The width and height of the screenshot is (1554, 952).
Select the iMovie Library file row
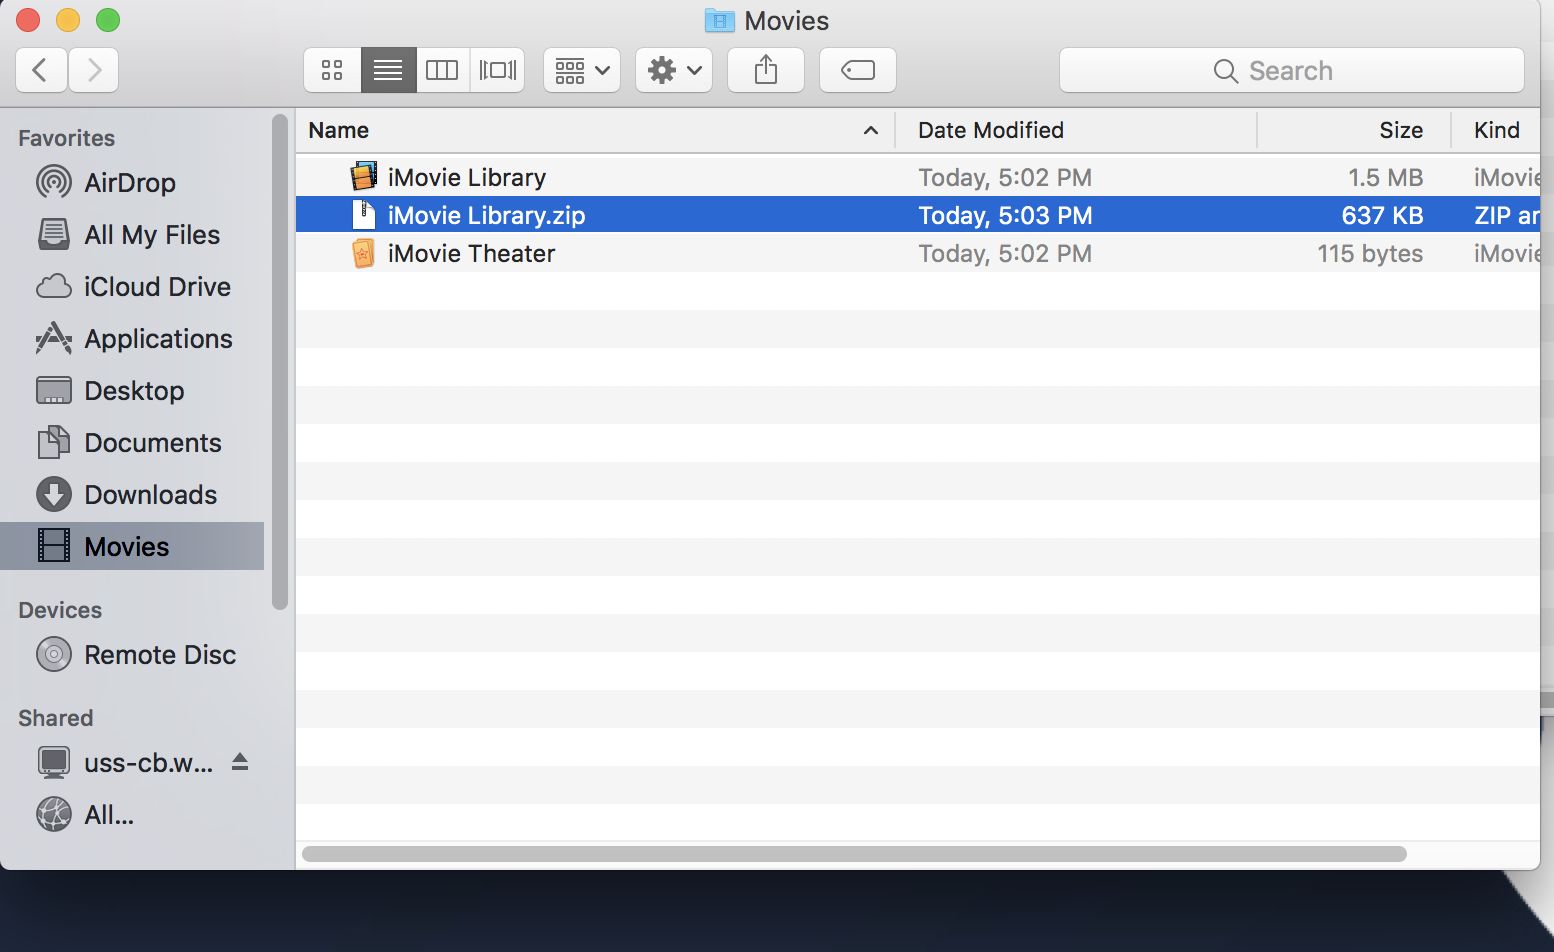[918, 177]
